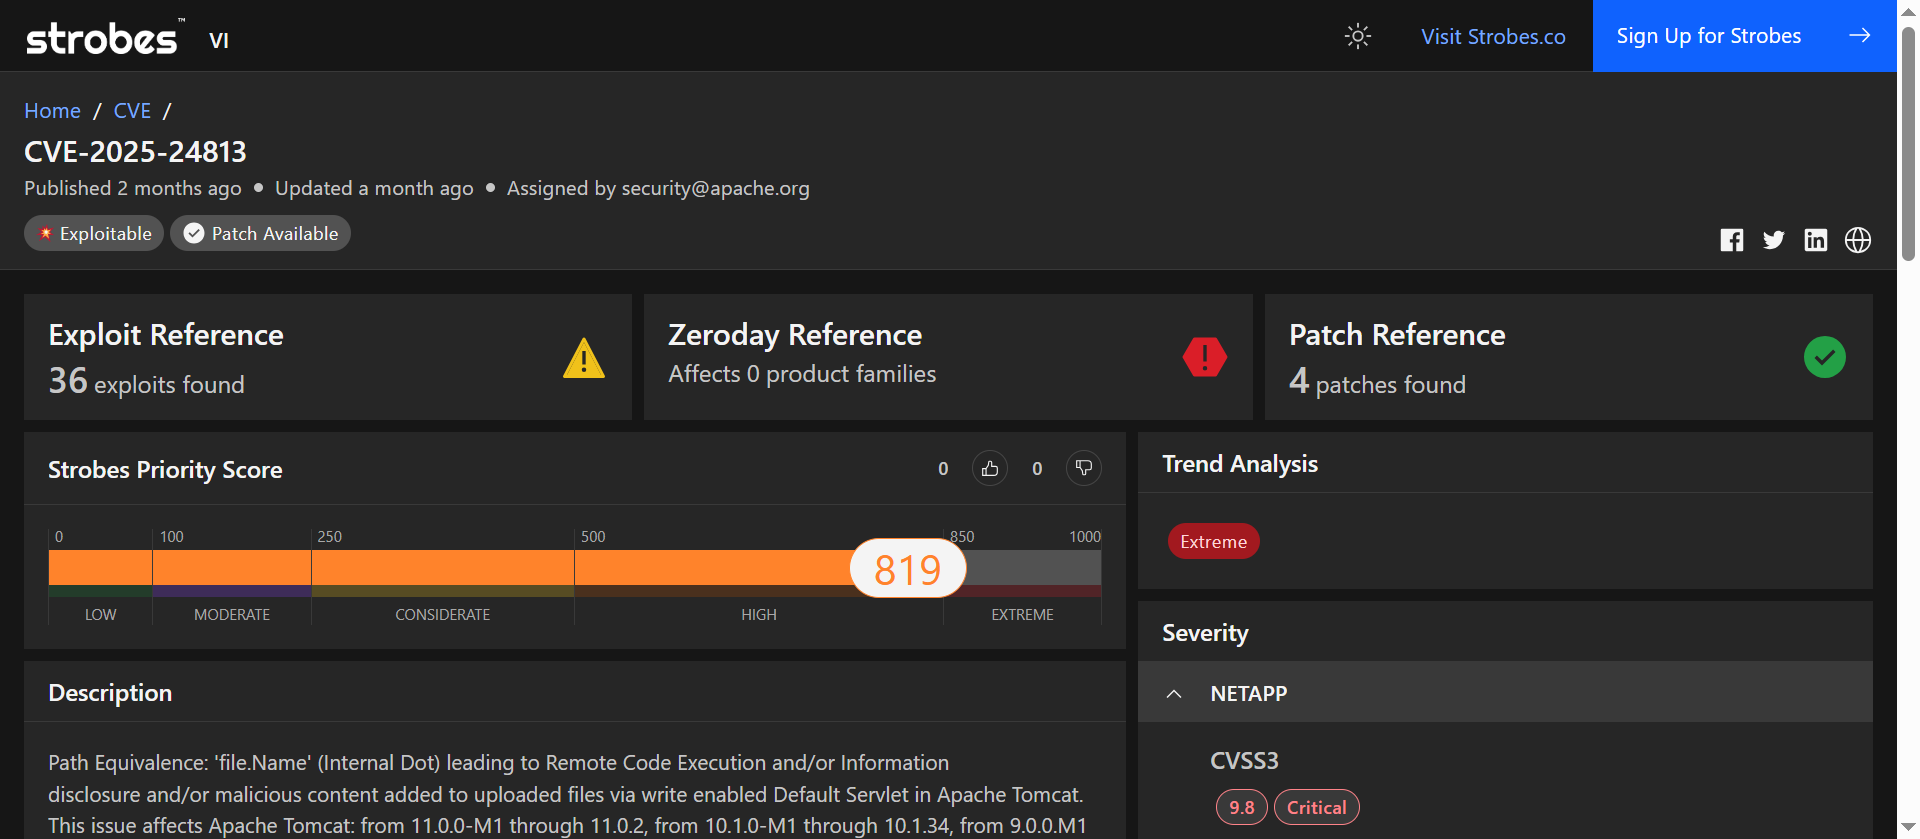Click the Patch Available checkmark icon
1920x839 pixels.
coord(194,233)
